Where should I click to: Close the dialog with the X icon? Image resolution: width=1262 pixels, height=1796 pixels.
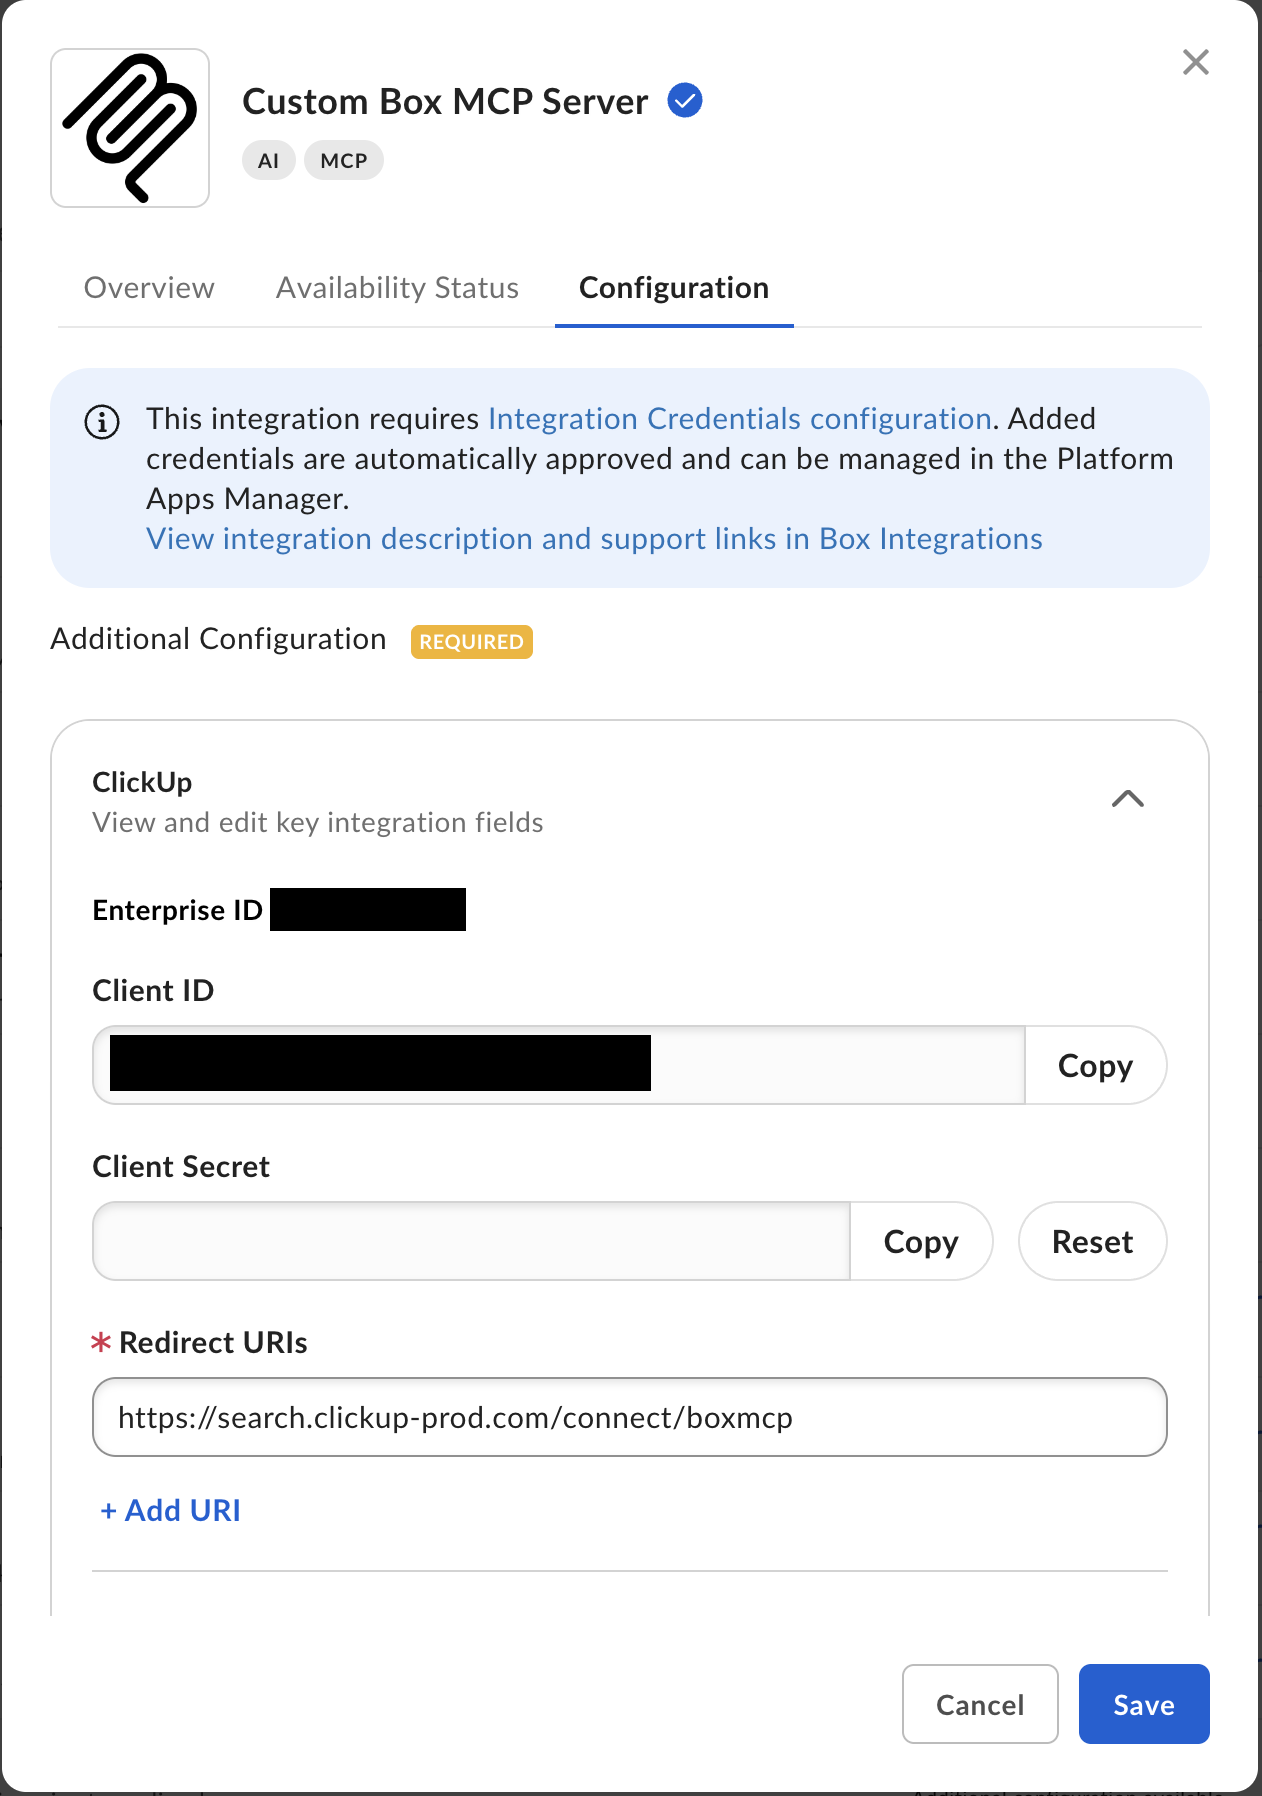click(x=1196, y=62)
